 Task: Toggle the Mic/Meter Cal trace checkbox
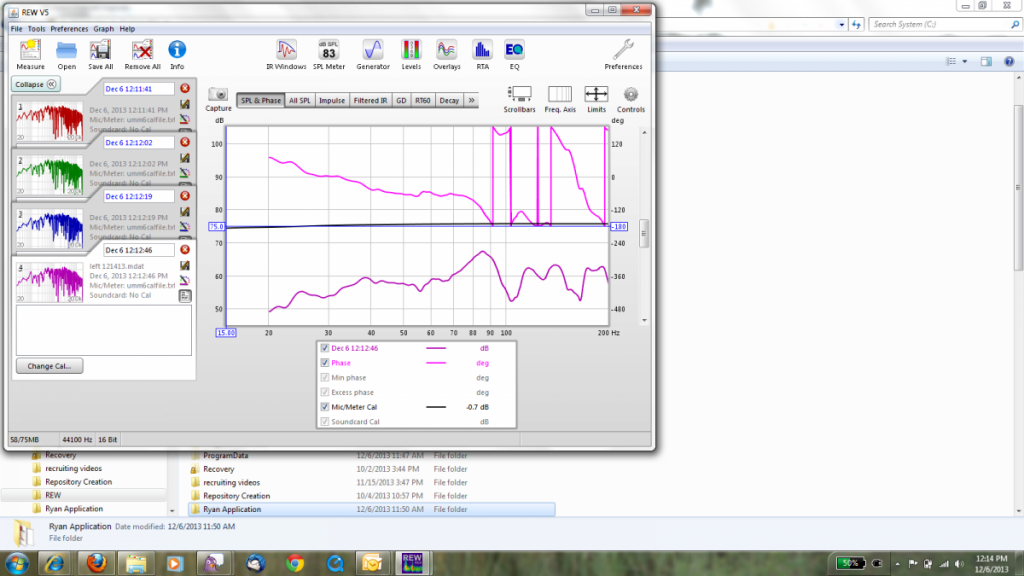click(324, 407)
